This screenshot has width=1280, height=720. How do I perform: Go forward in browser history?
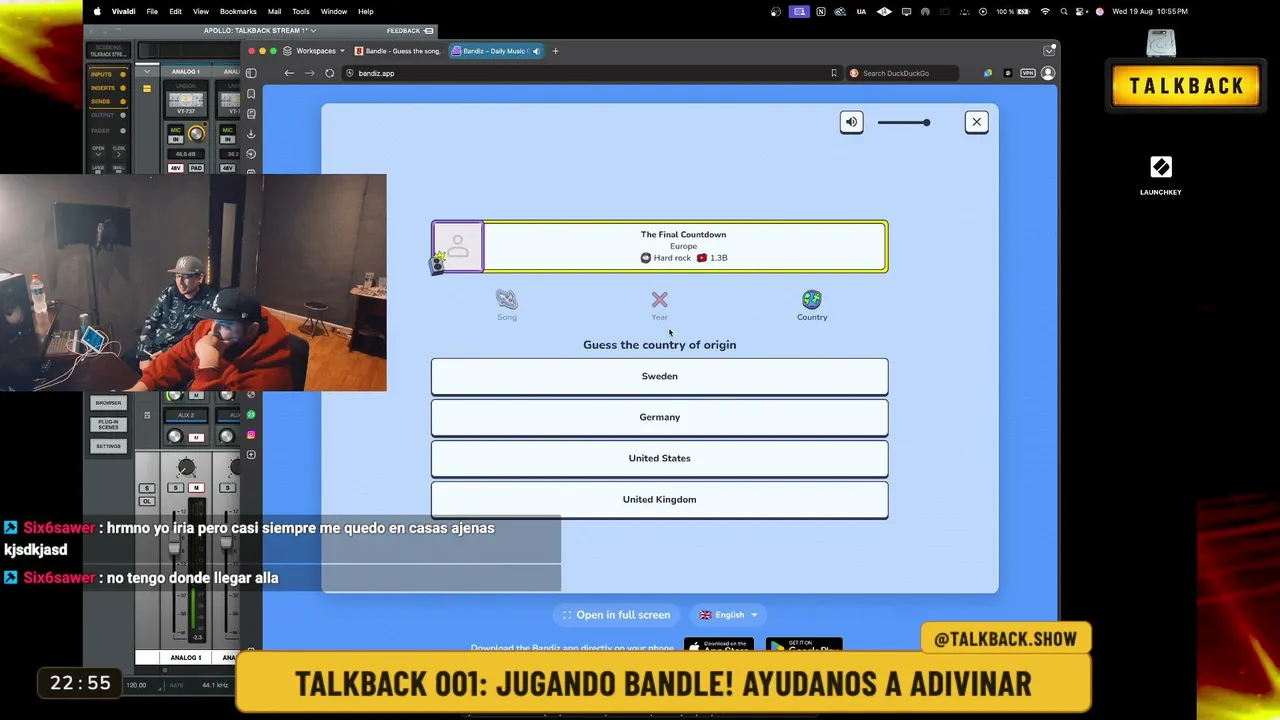click(309, 73)
